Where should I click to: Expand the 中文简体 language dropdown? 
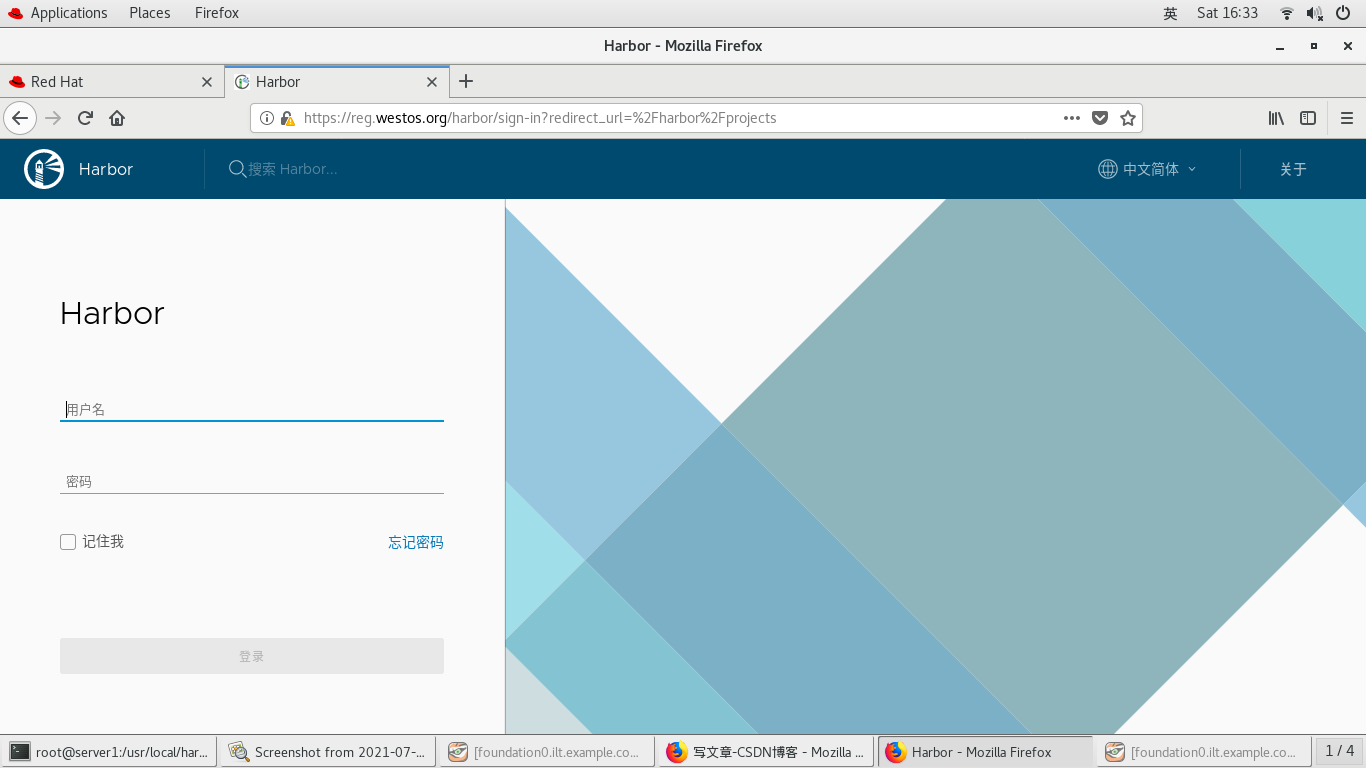(1148, 169)
